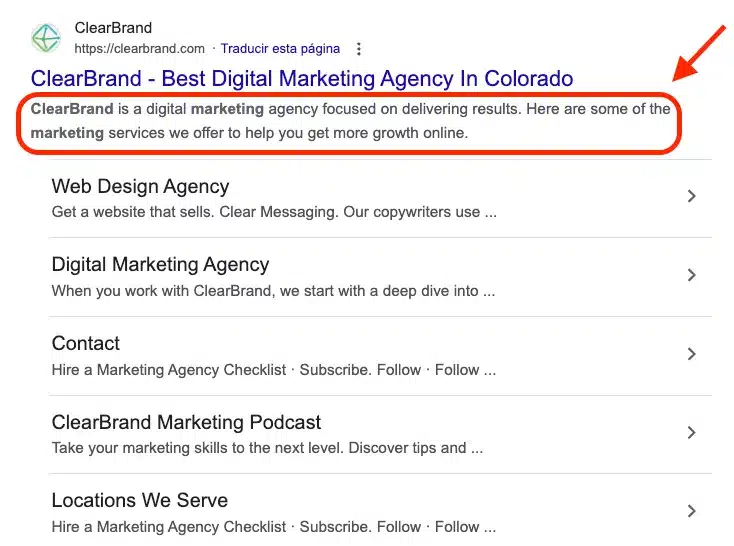The height and width of the screenshot is (546, 734).
Task: Click the ClearBrand site name above URL
Action: point(113,28)
